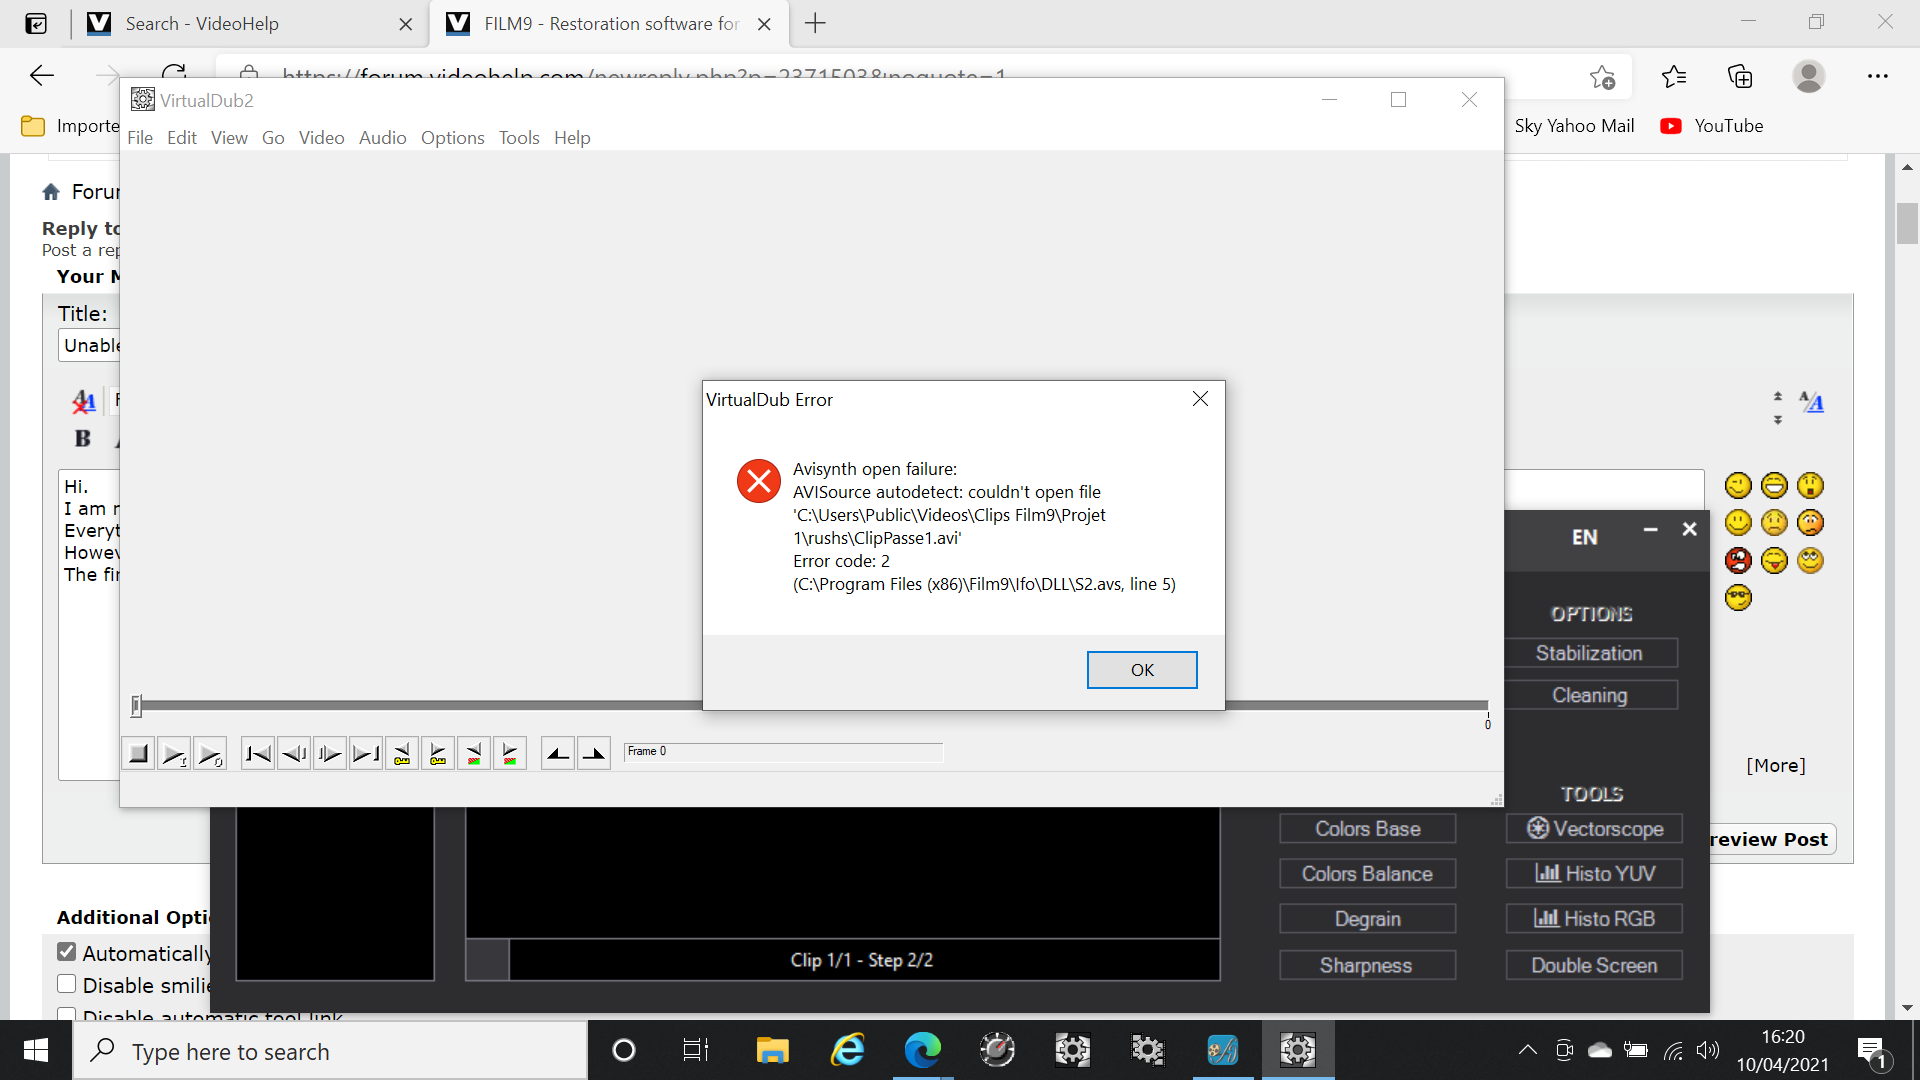This screenshot has height=1080, width=1920.
Task: Close the VirtualDub Error dialog
Action: pos(1200,399)
